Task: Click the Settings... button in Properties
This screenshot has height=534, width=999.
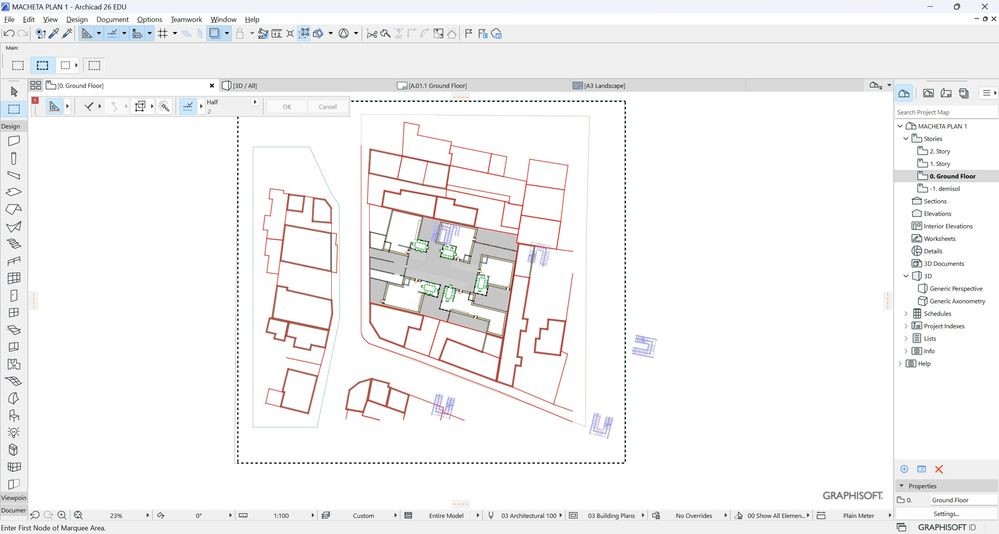Action: (x=946, y=514)
